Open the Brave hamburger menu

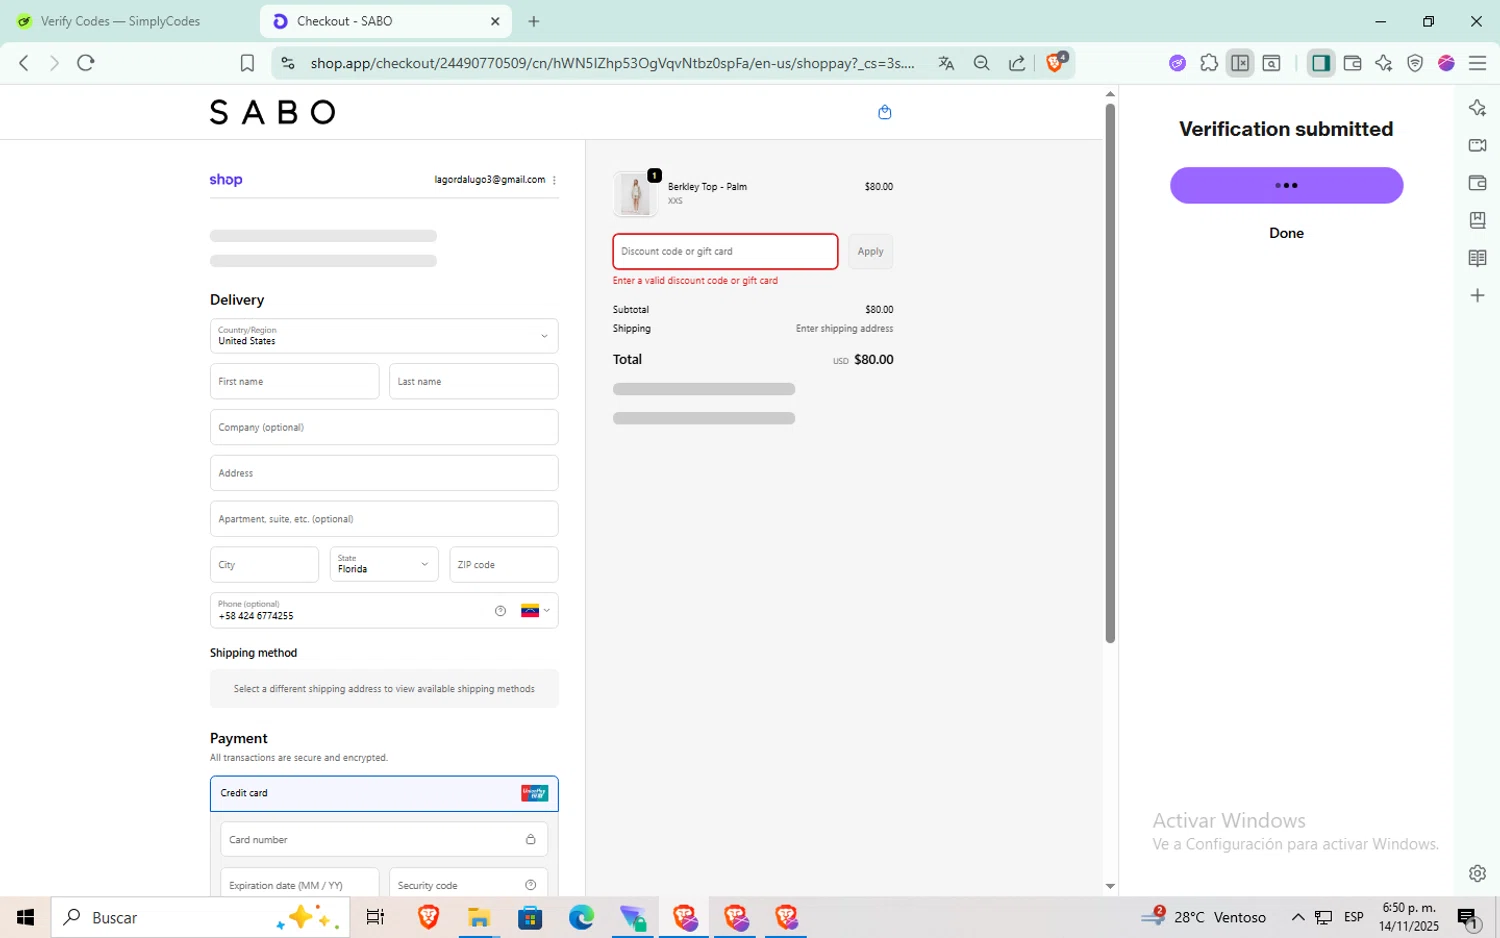(x=1477, y=63)
